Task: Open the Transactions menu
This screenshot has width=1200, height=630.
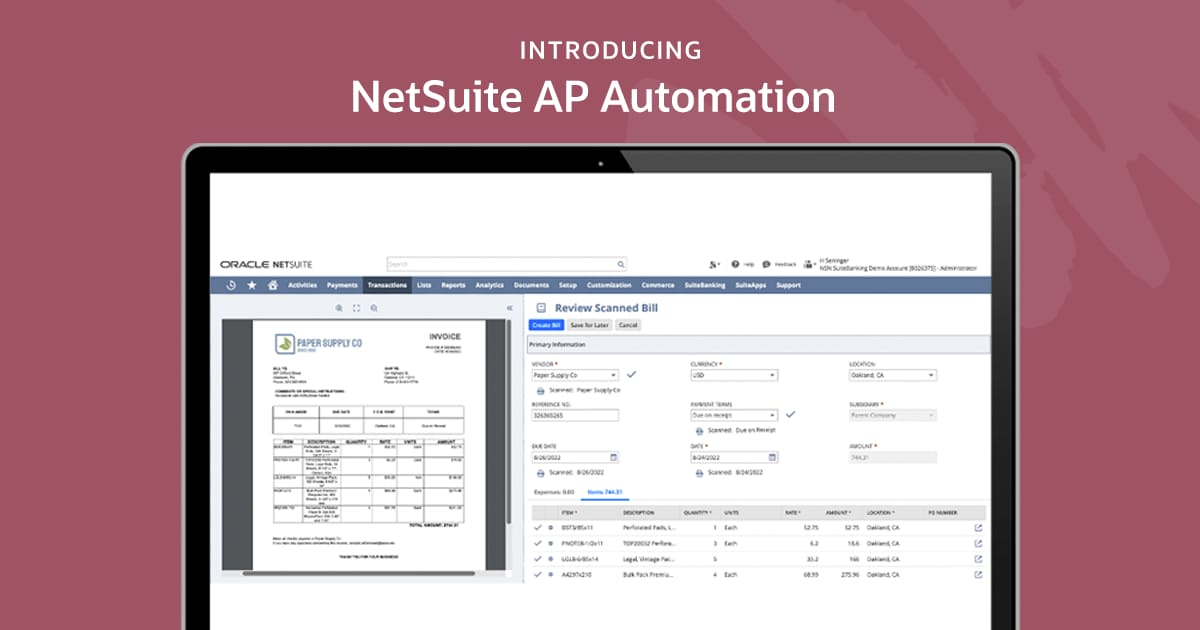Action: (x=387, y=285)
